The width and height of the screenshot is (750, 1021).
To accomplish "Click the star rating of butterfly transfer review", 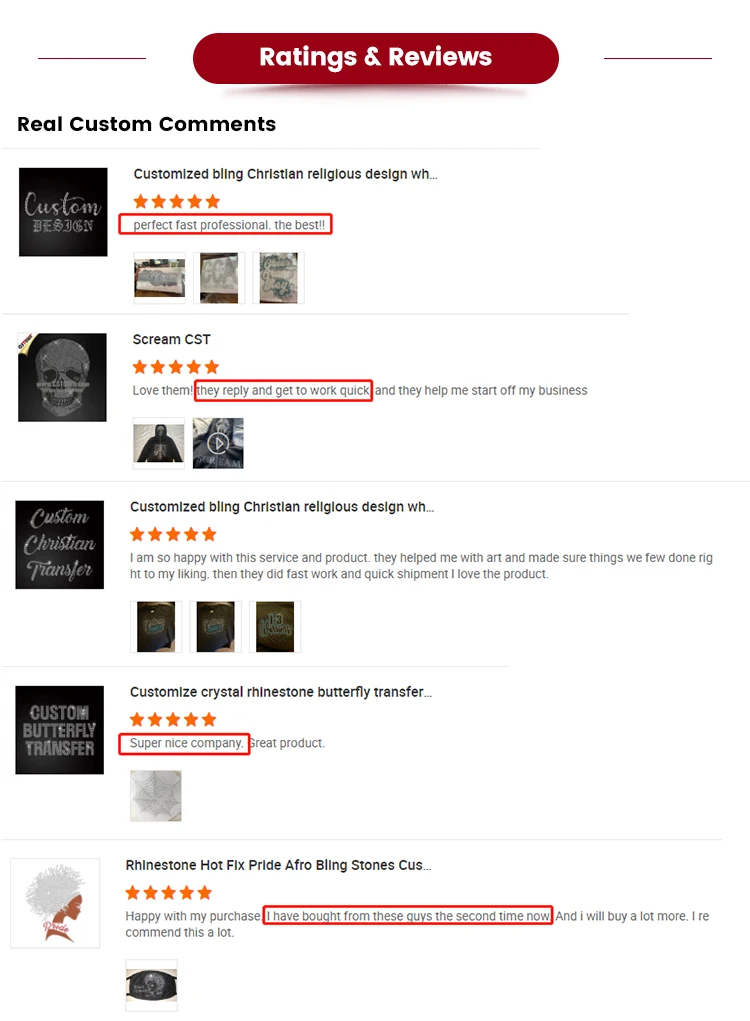I will (x=173, y=720).
